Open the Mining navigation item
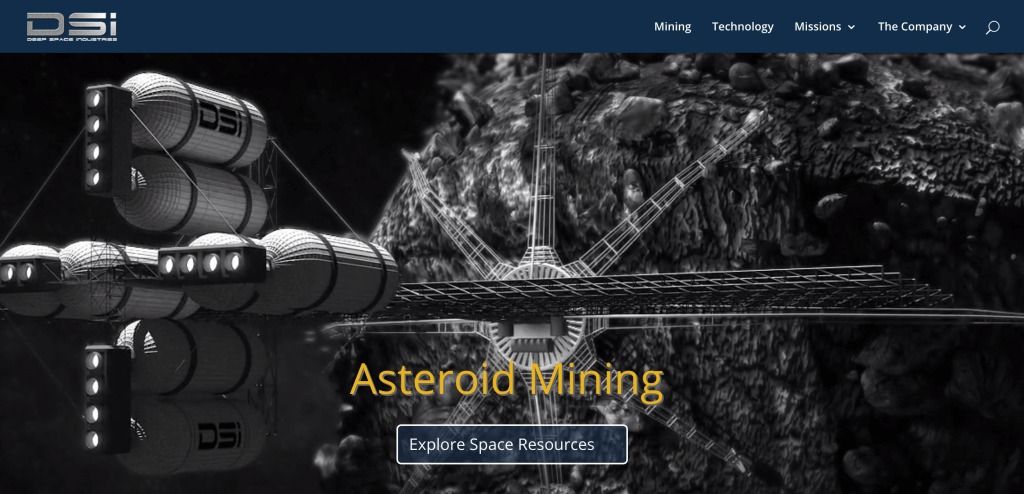This screenshot has height=494, width=1024. (x=672, y=27)
